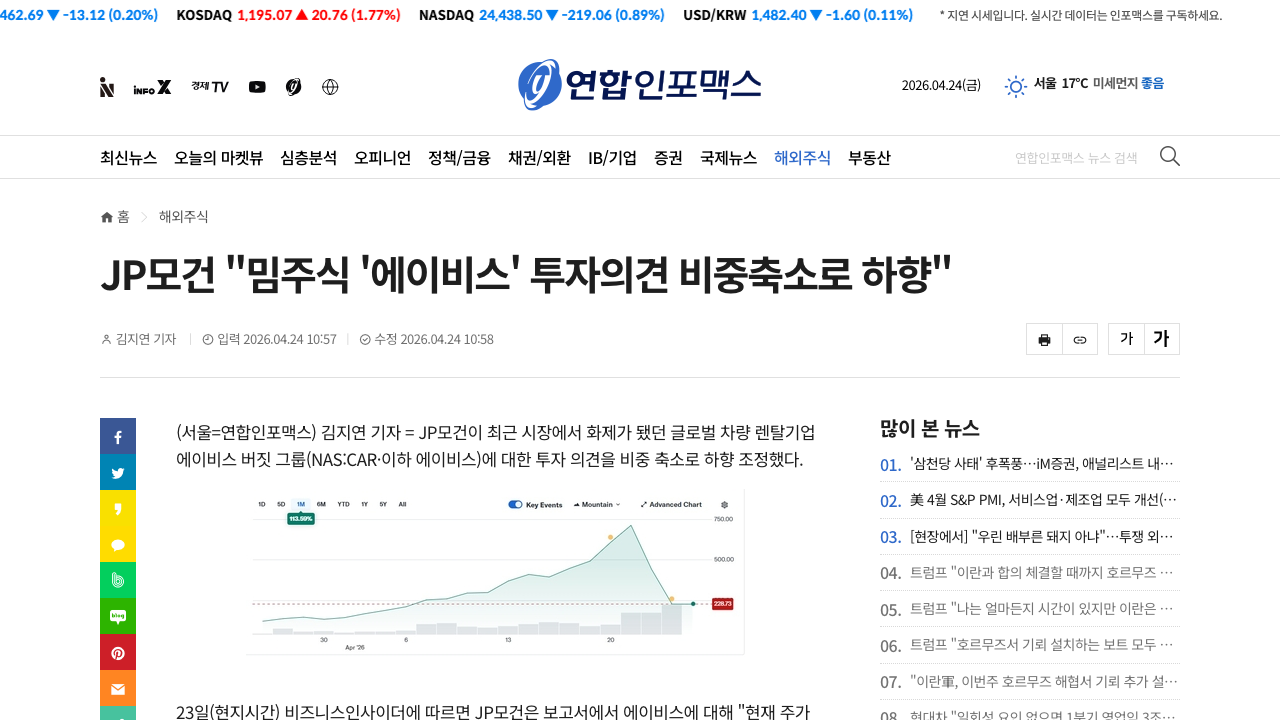The image size is (1280, 720).
Task: Open the 증권 section
Action: click(668, 158)
